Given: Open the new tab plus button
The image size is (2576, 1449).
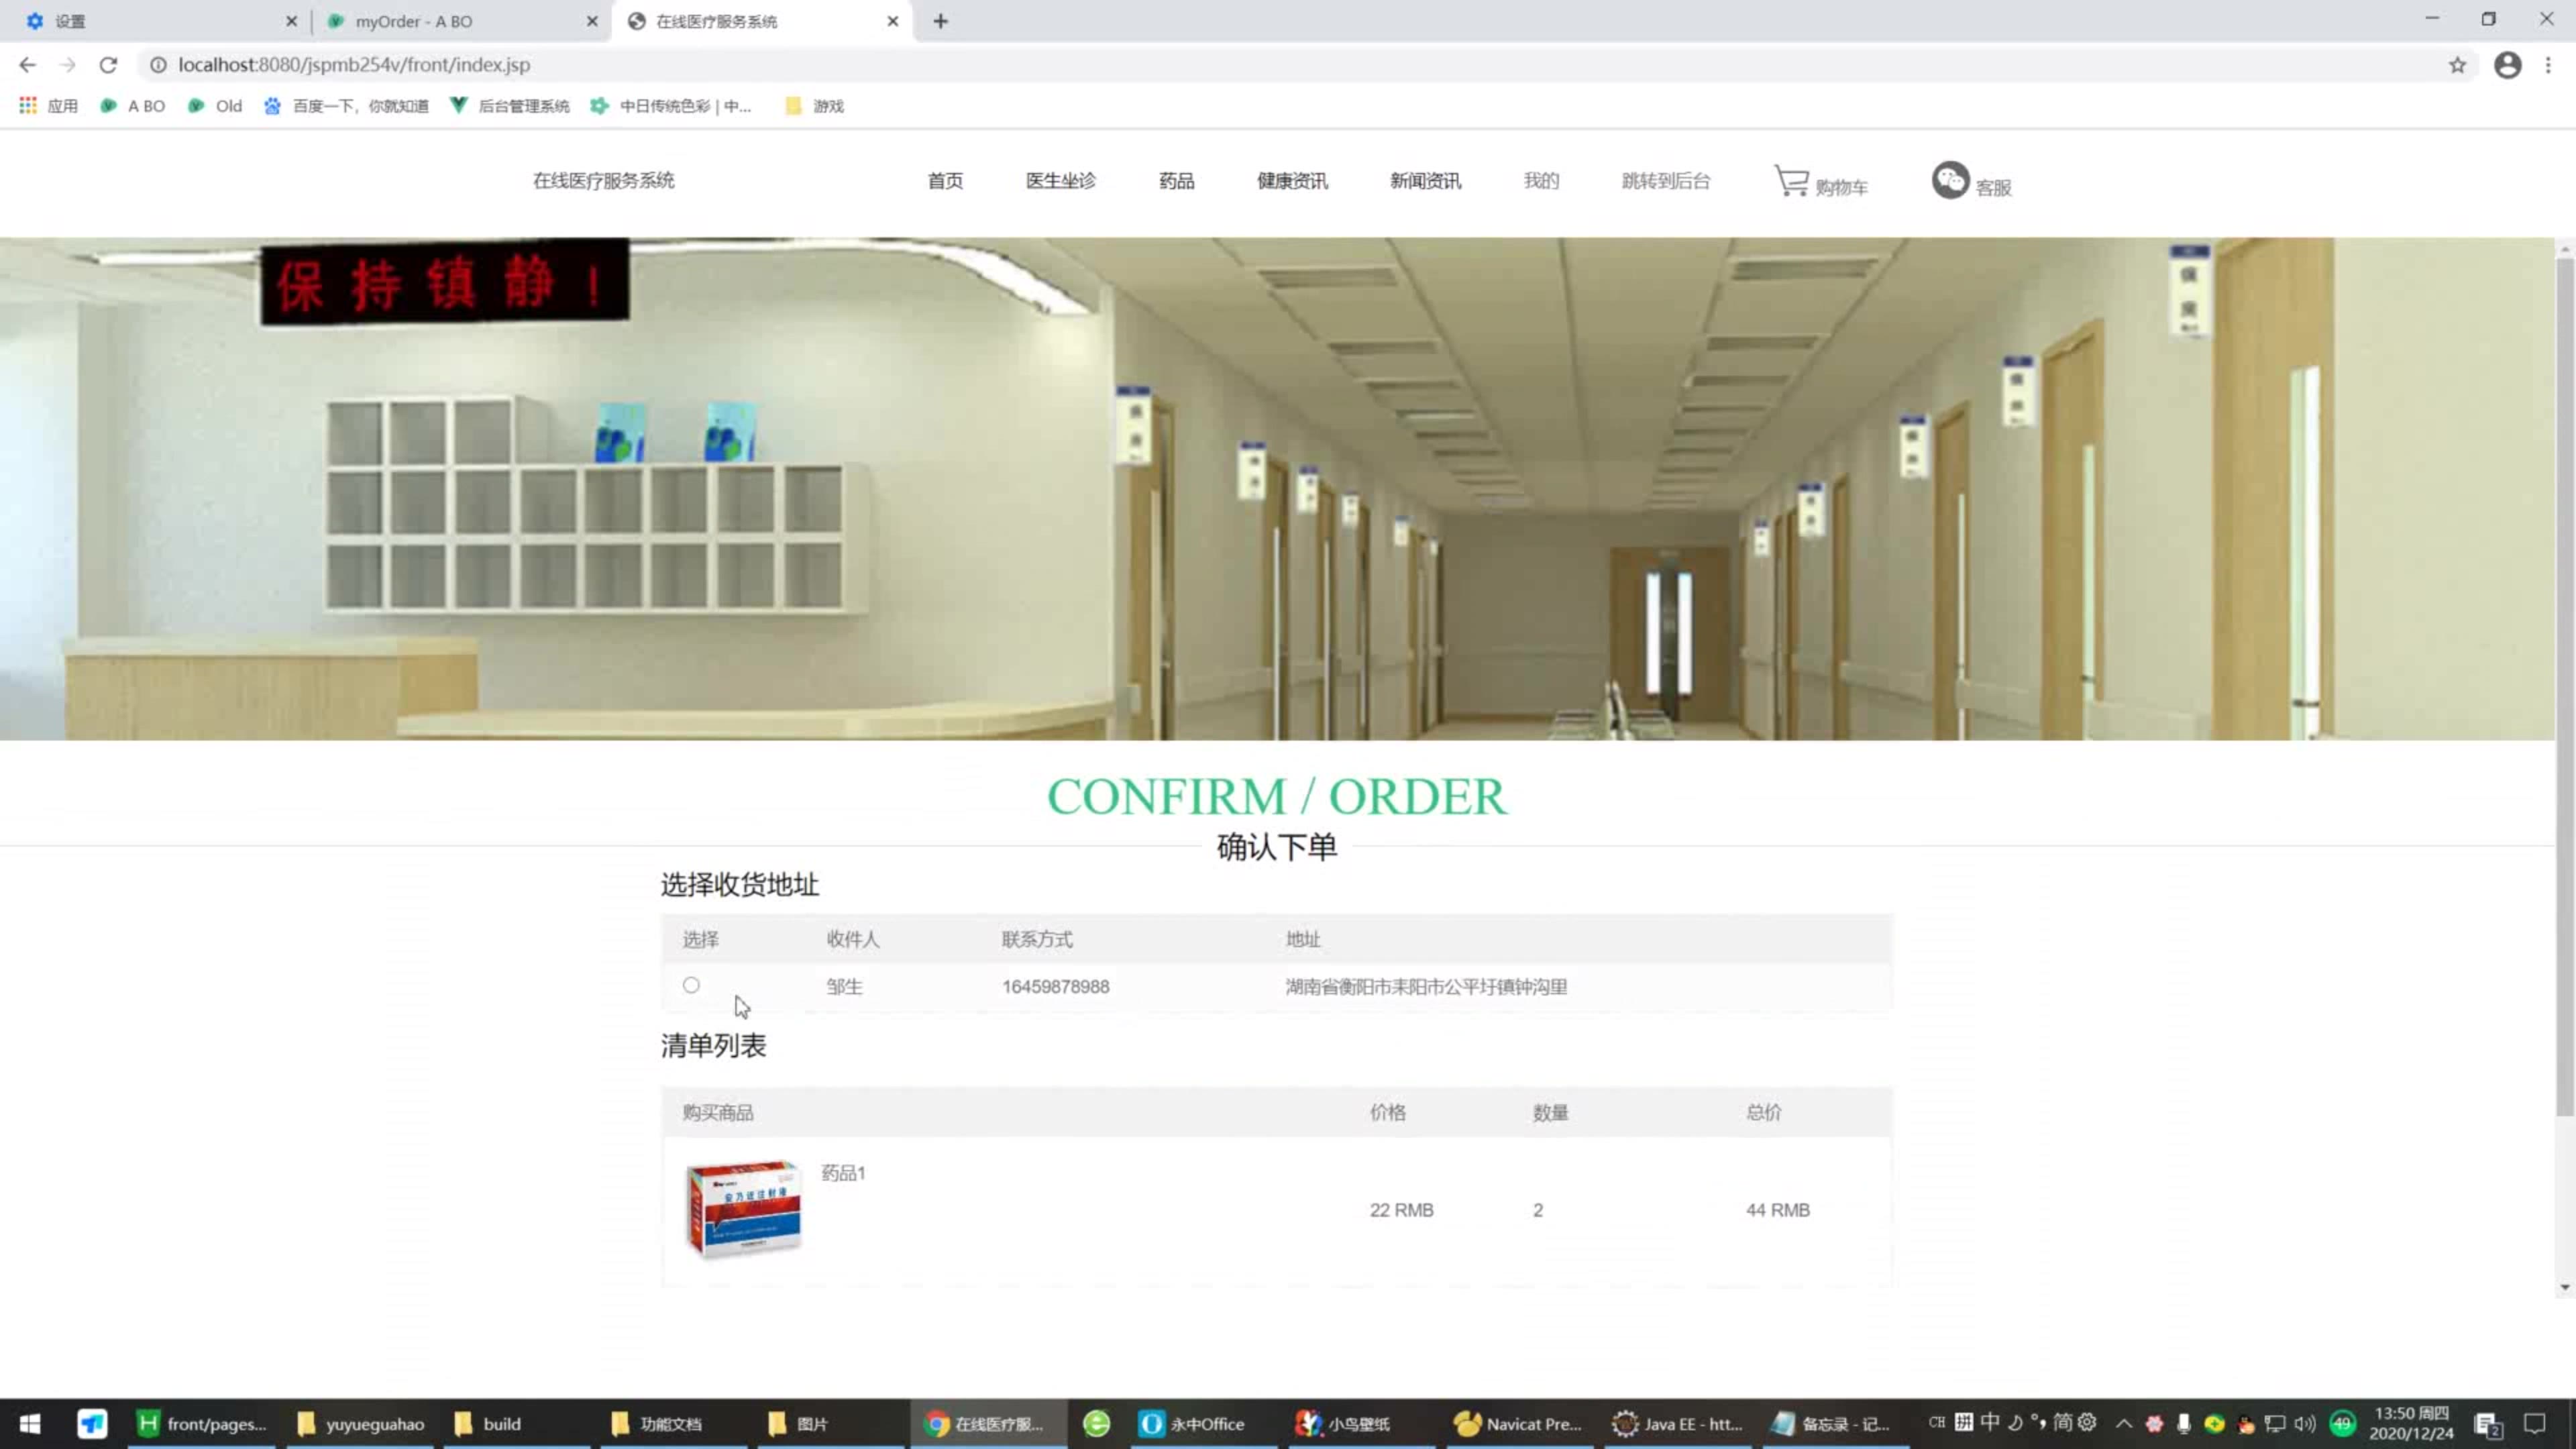Looking at the screenshot, I should (940, 21).
